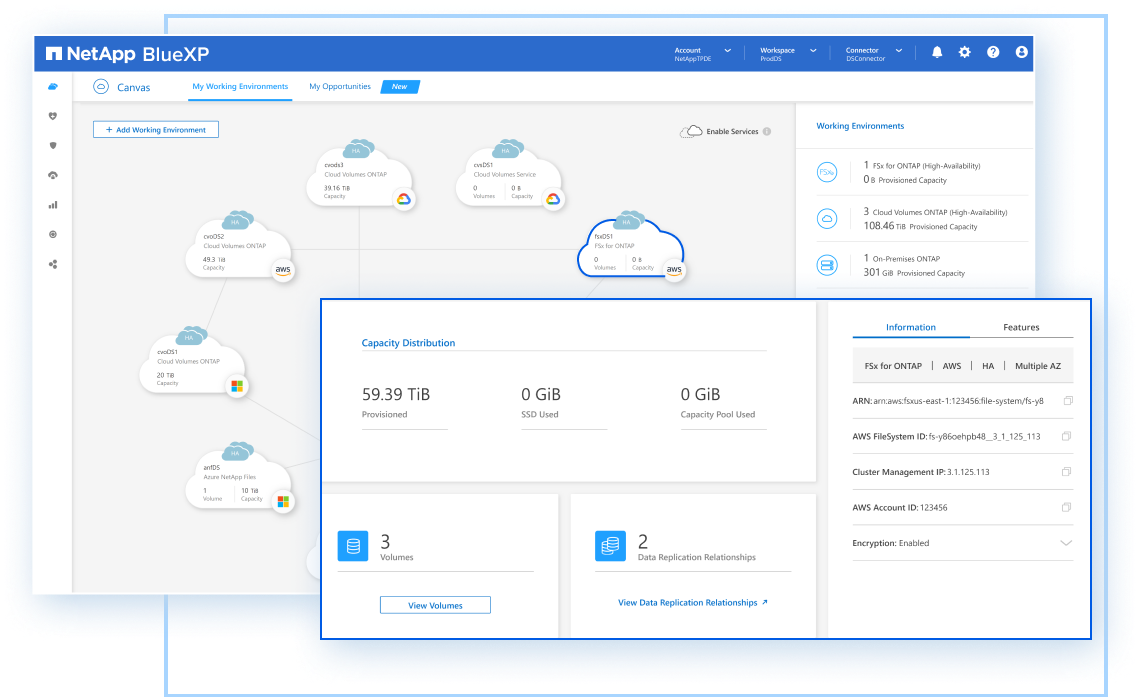This screenshot has width=1140, height=697.
Task: Copy the ARN value
Action: pos(1067,401)
